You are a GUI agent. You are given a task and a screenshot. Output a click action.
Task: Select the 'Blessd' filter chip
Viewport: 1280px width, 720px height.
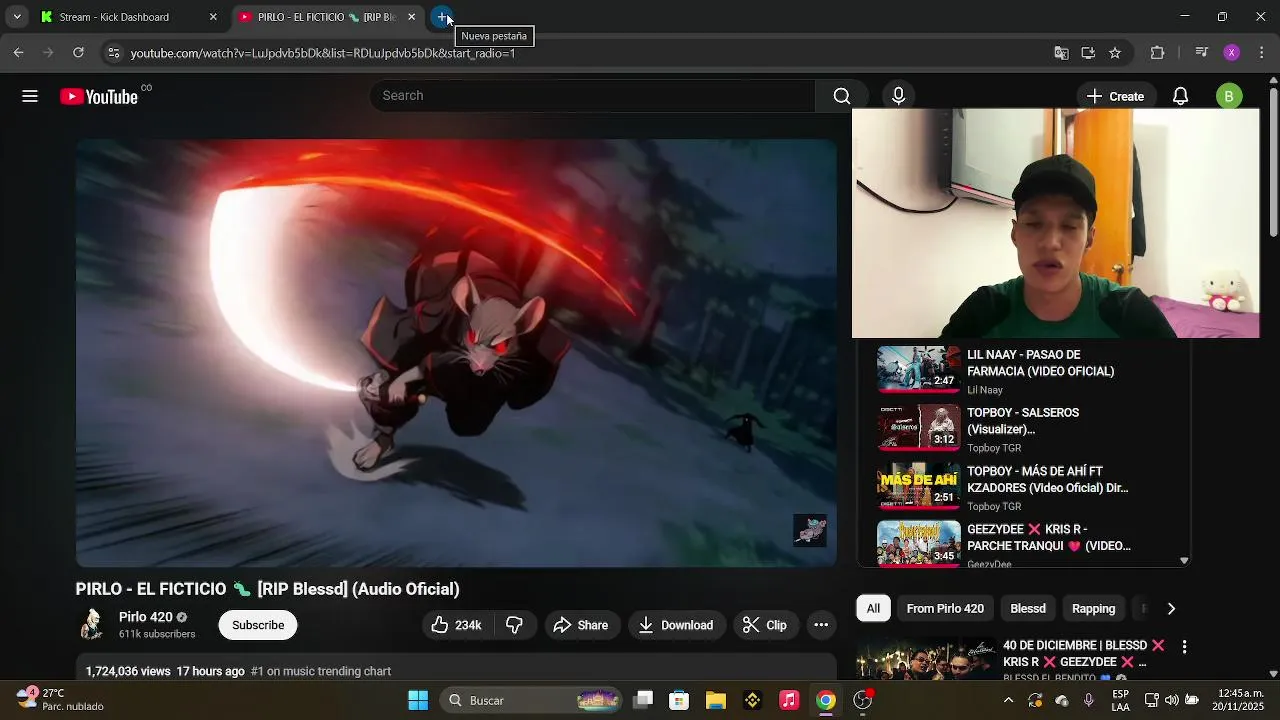pos(1028,609)
